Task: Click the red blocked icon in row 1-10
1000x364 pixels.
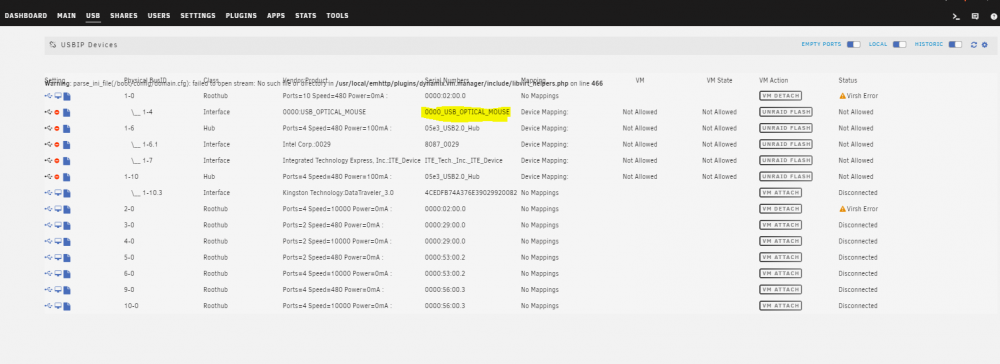Action: click(x=57, y=177)
